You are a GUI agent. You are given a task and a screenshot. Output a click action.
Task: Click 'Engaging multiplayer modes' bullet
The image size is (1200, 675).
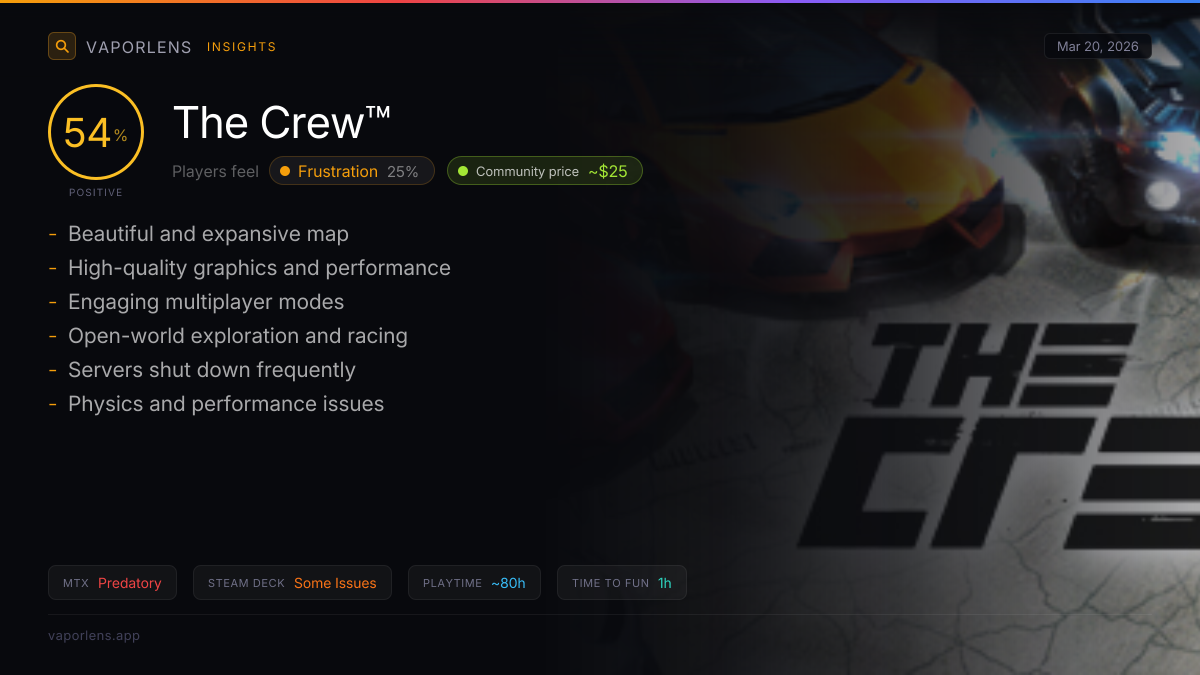point(205,302)
